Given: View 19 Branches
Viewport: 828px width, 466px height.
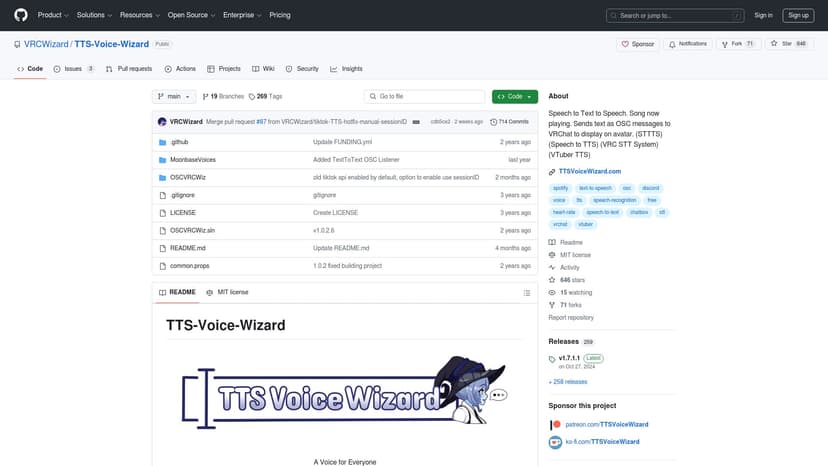Looking at the screenshot, I should tap(223, 96).
